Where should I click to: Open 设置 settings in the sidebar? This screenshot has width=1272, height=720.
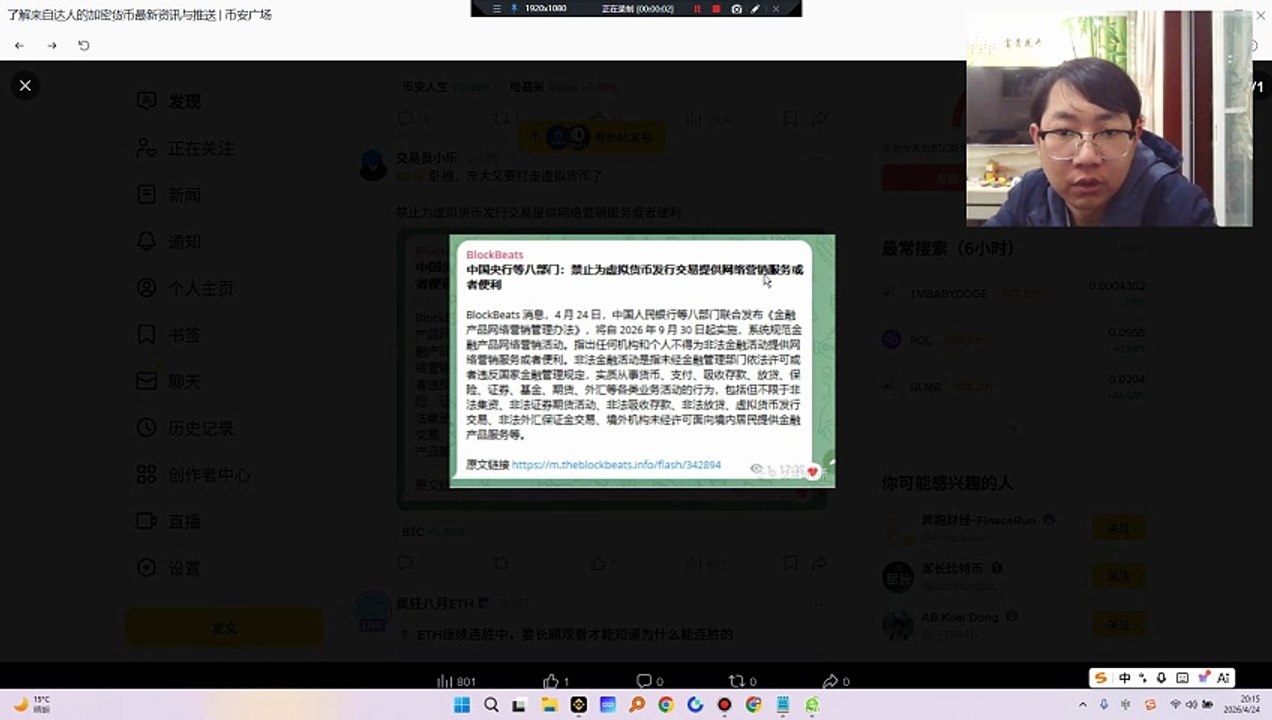(x=170, y=568)
